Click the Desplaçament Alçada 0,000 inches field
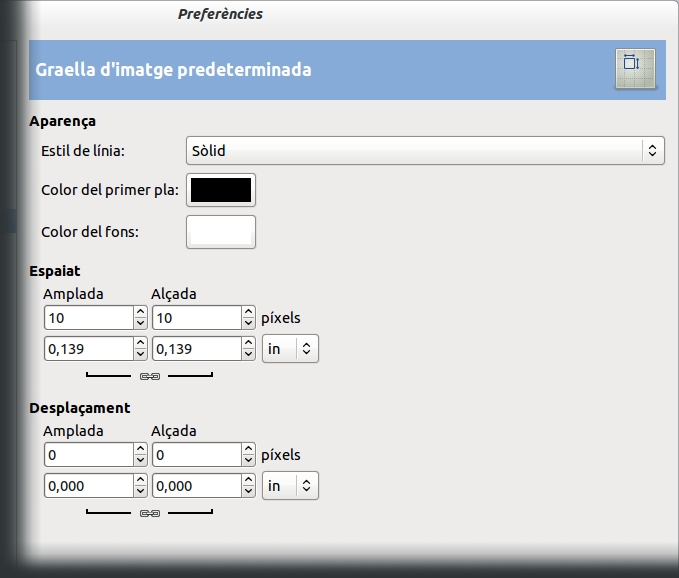 [195, 486]
